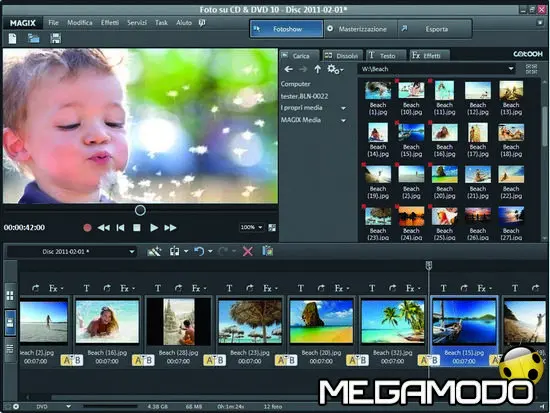Image resolution: width=550 pixels, height=413 pixels.
Task: Switch timeline to track list mode
Action: click(10, 349)
